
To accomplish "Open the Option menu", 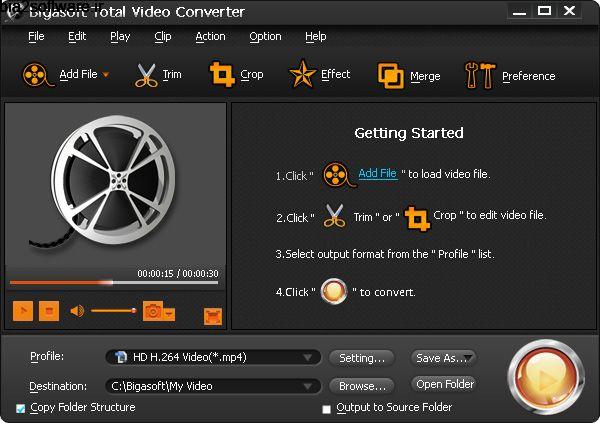I will click(x=265, y=37).
